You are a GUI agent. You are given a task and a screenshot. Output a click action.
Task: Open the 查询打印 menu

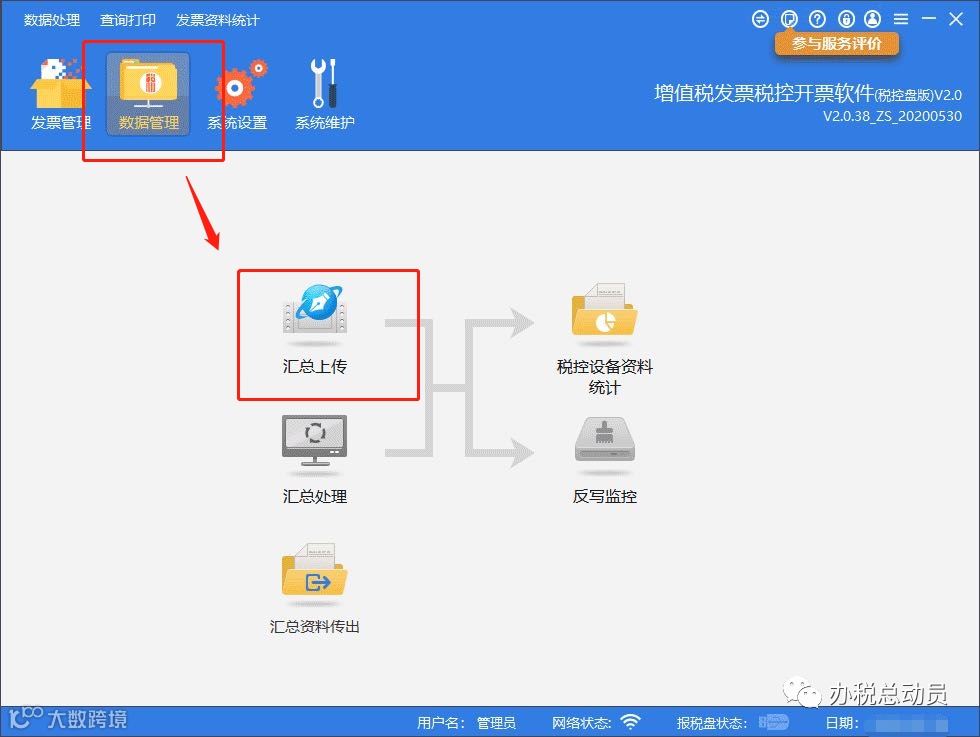(x=128, y=20)
